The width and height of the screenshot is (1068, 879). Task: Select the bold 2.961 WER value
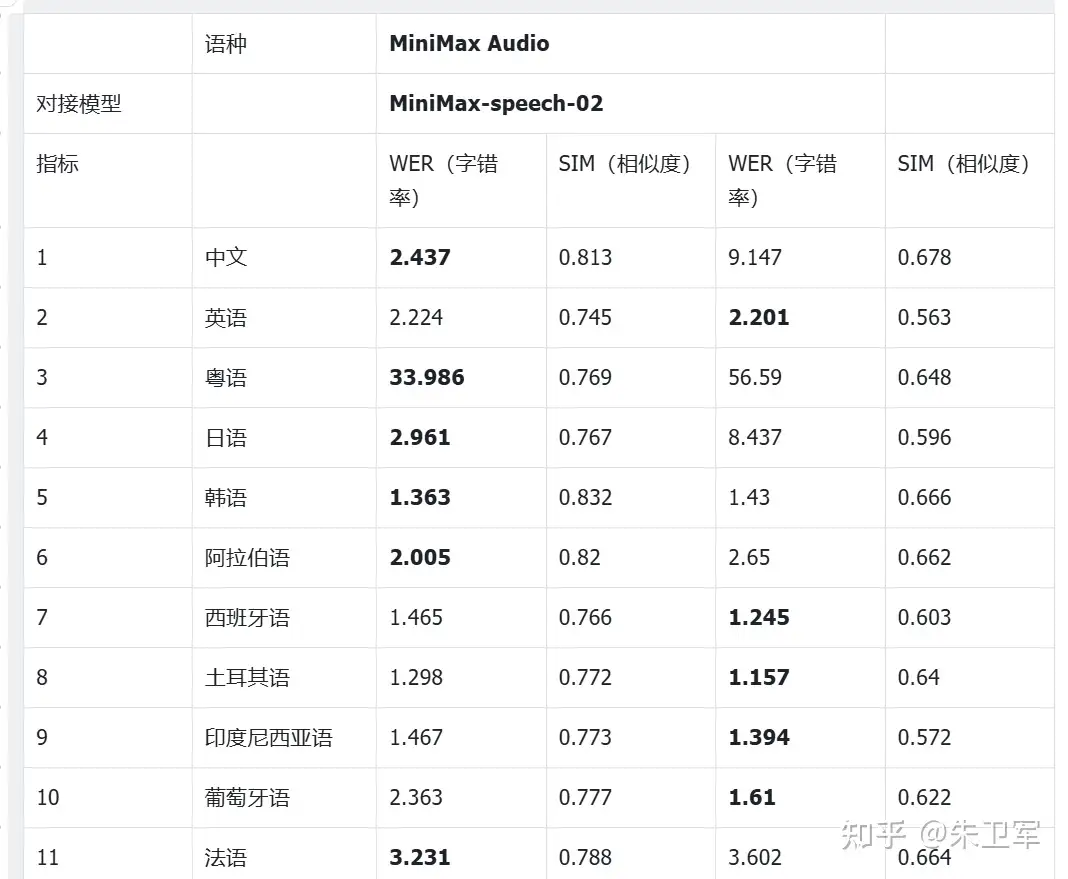click(420, 437)
